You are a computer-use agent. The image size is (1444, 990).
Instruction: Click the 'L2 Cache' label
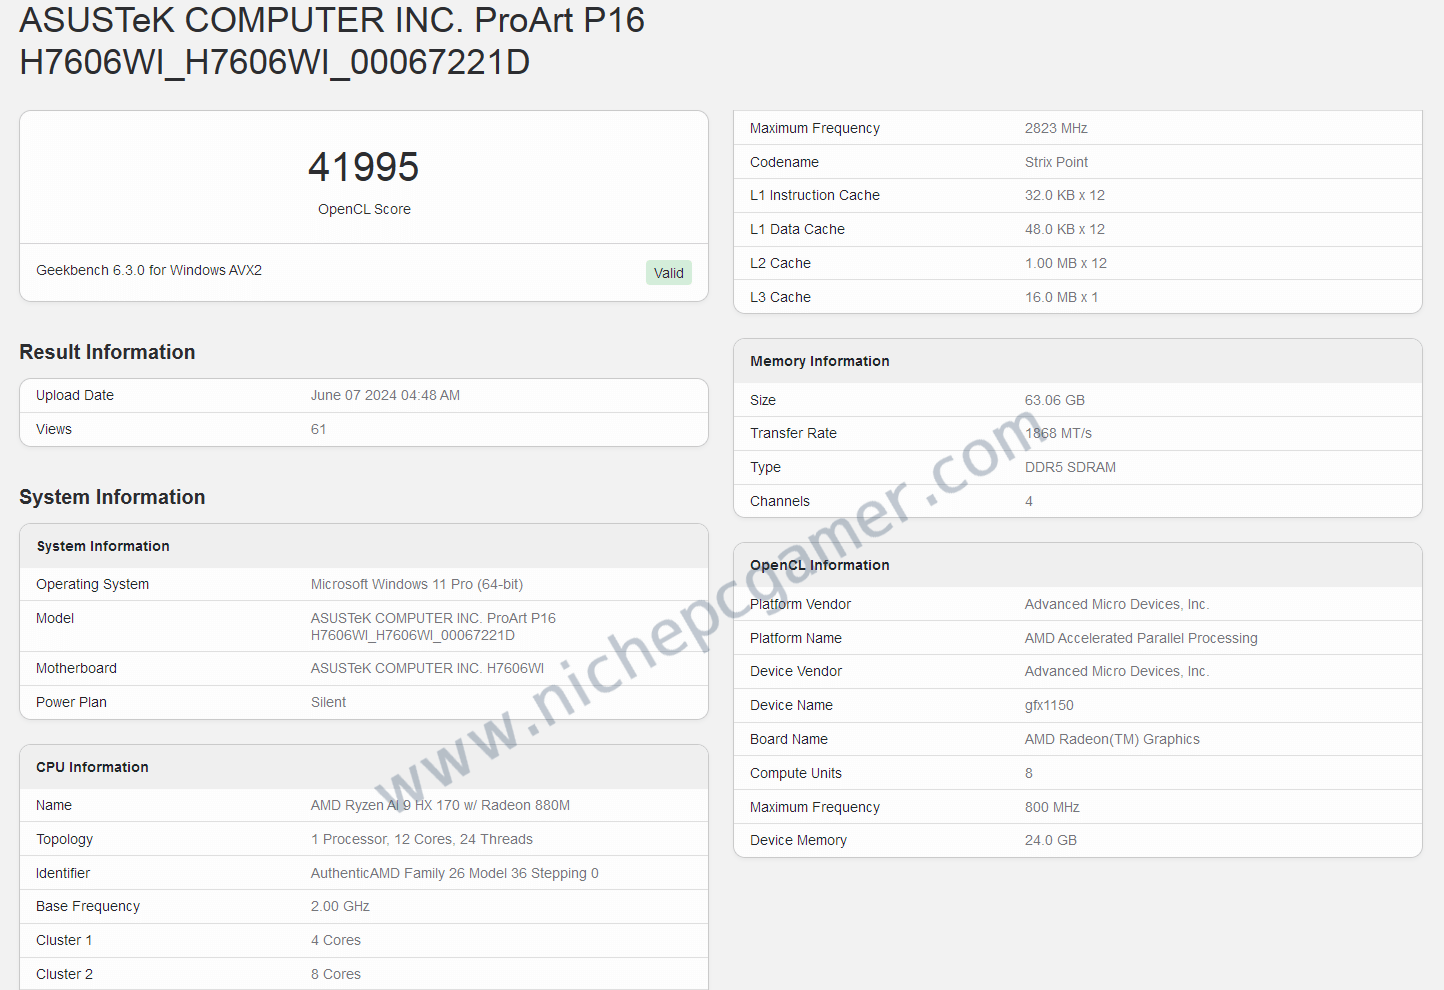click(780, 263)
